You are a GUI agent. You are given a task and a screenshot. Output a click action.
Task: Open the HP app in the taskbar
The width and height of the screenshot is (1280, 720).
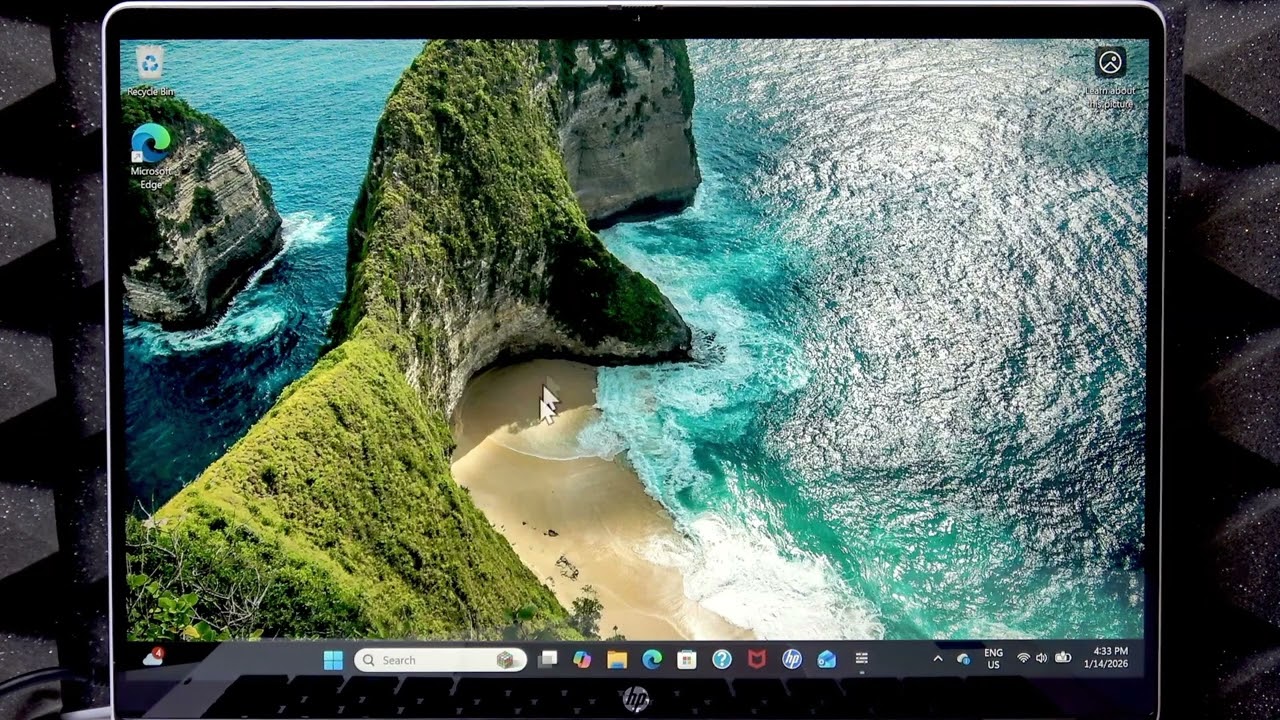(x=792, y=659)
